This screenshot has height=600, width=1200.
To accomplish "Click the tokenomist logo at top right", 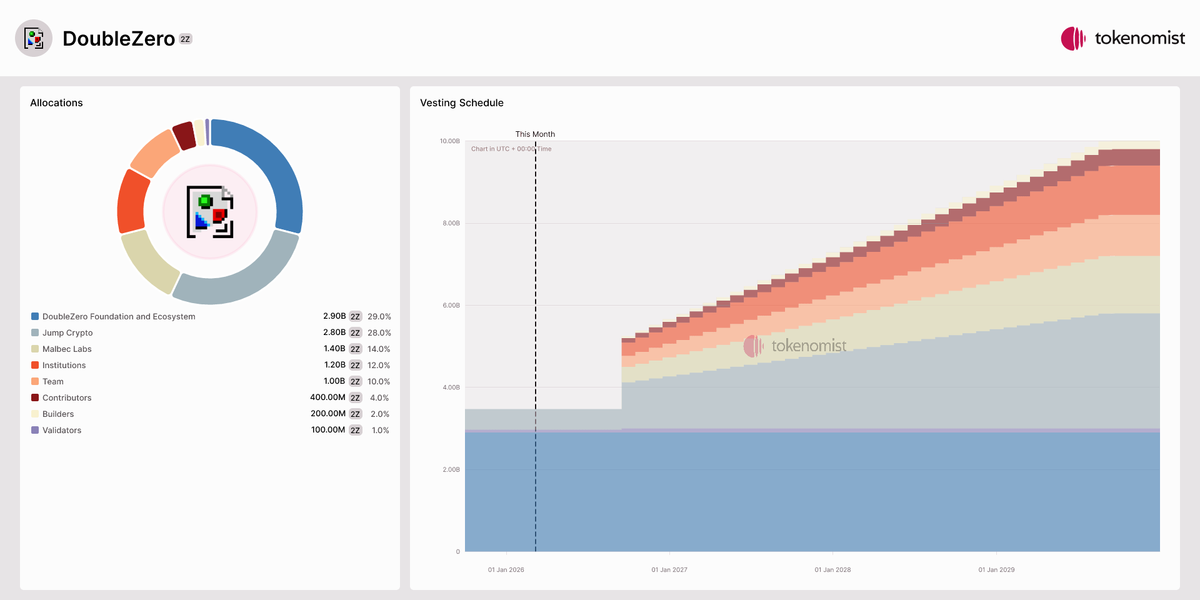I will (x=1122, y=39).
